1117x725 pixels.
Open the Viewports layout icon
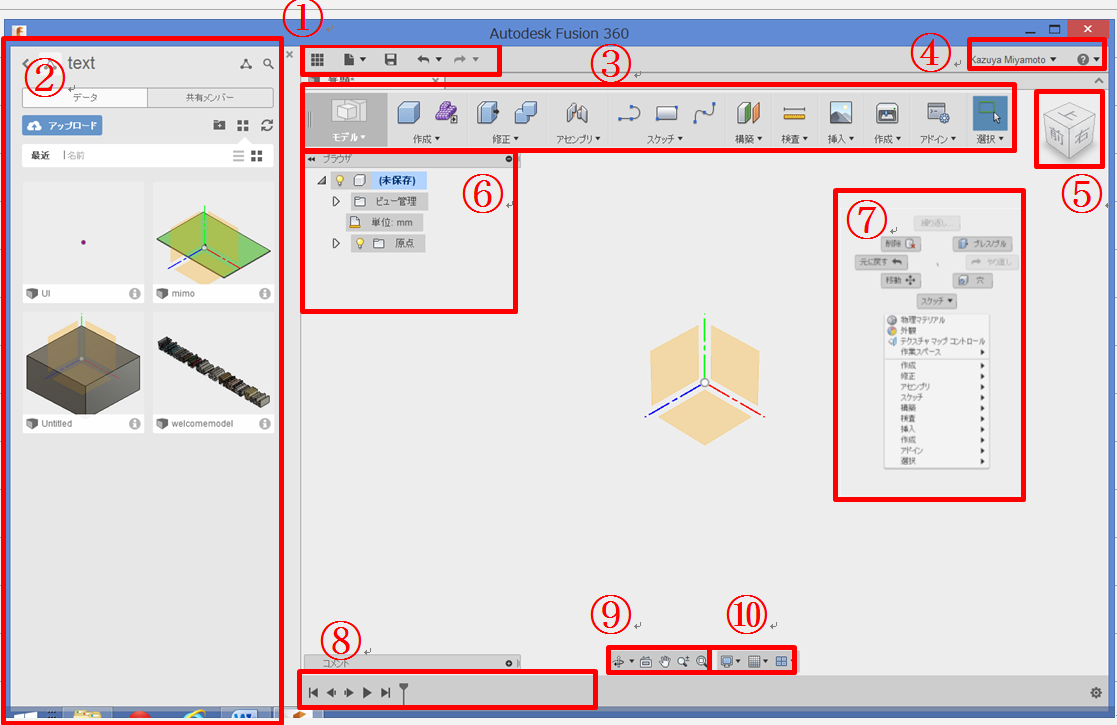(x=781, y=662)
